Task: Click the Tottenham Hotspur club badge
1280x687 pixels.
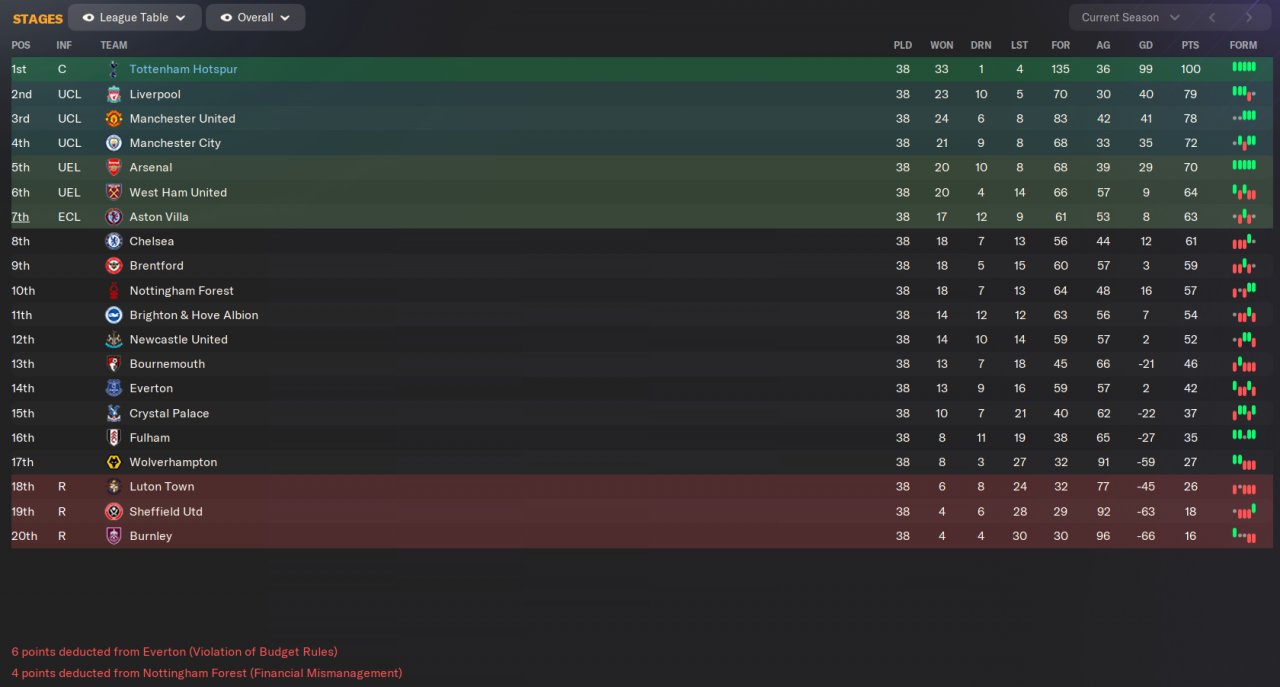Action: 113,69
